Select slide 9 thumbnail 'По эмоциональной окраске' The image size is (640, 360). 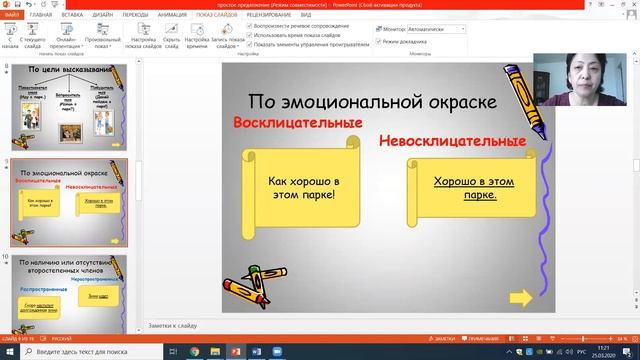pyautogui.click(x=69, y=203)
